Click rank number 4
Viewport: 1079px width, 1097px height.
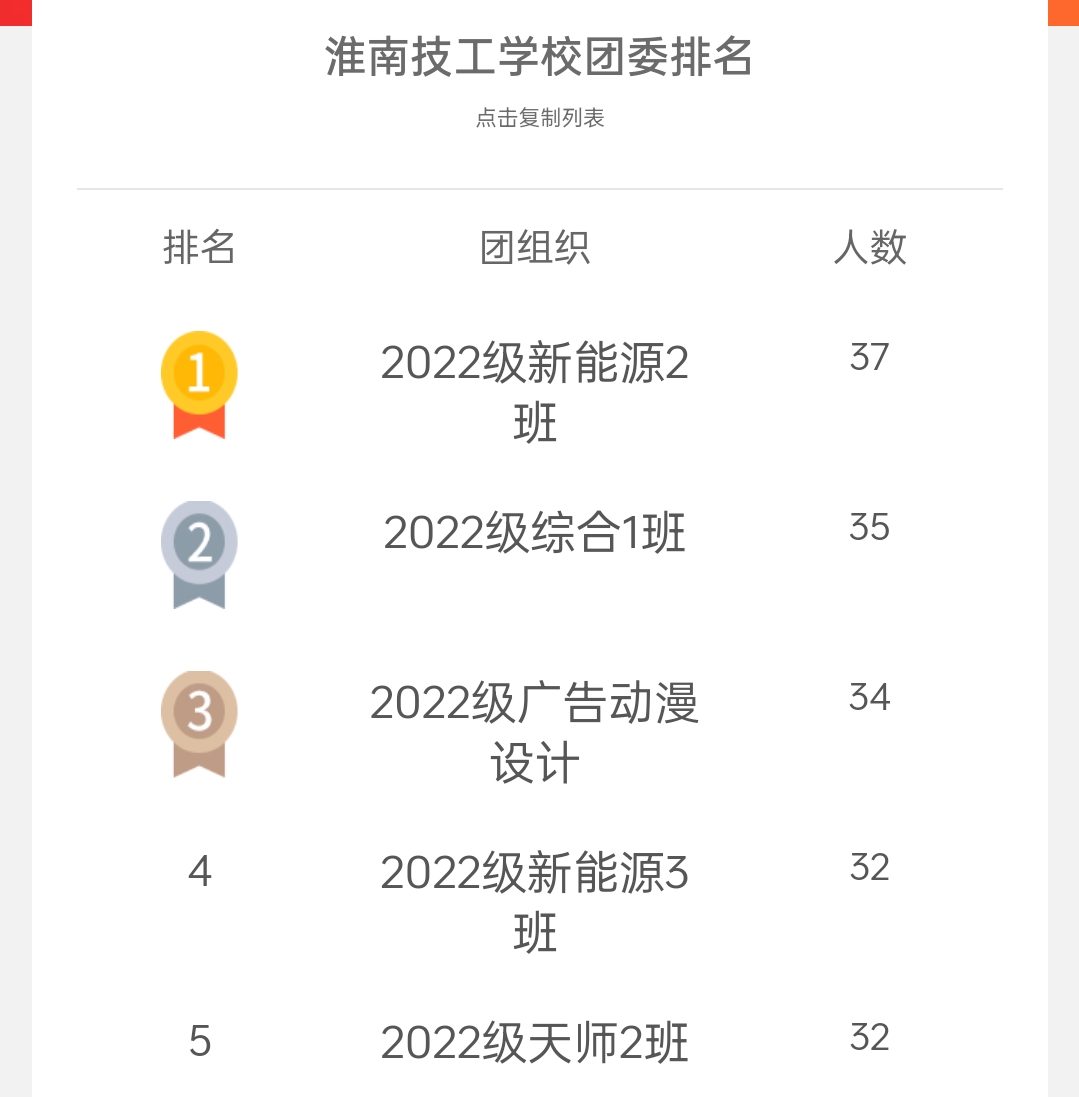pos(199,872)
